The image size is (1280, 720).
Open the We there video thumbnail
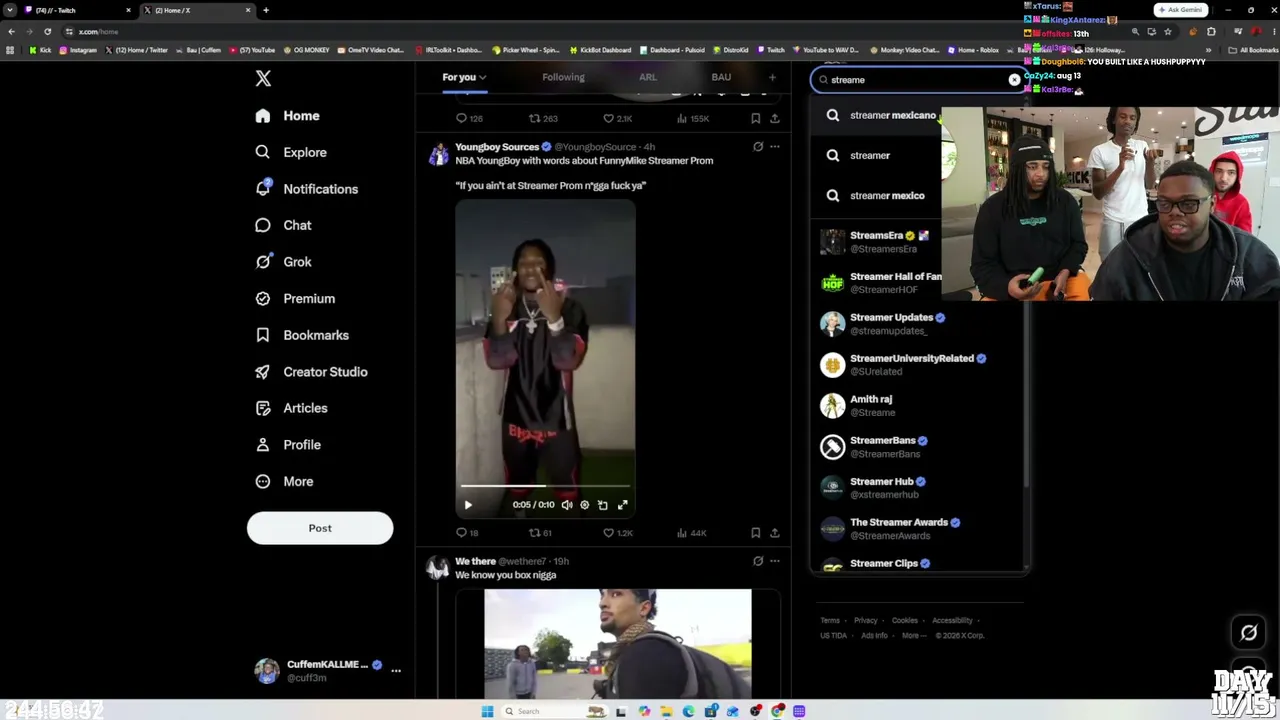pyautogui.click(x=618, y=644)
